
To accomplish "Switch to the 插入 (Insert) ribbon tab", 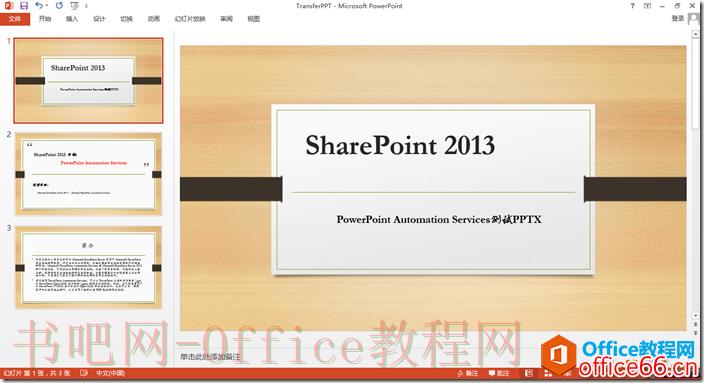I will pyautogui.click(x=72, y=19).
